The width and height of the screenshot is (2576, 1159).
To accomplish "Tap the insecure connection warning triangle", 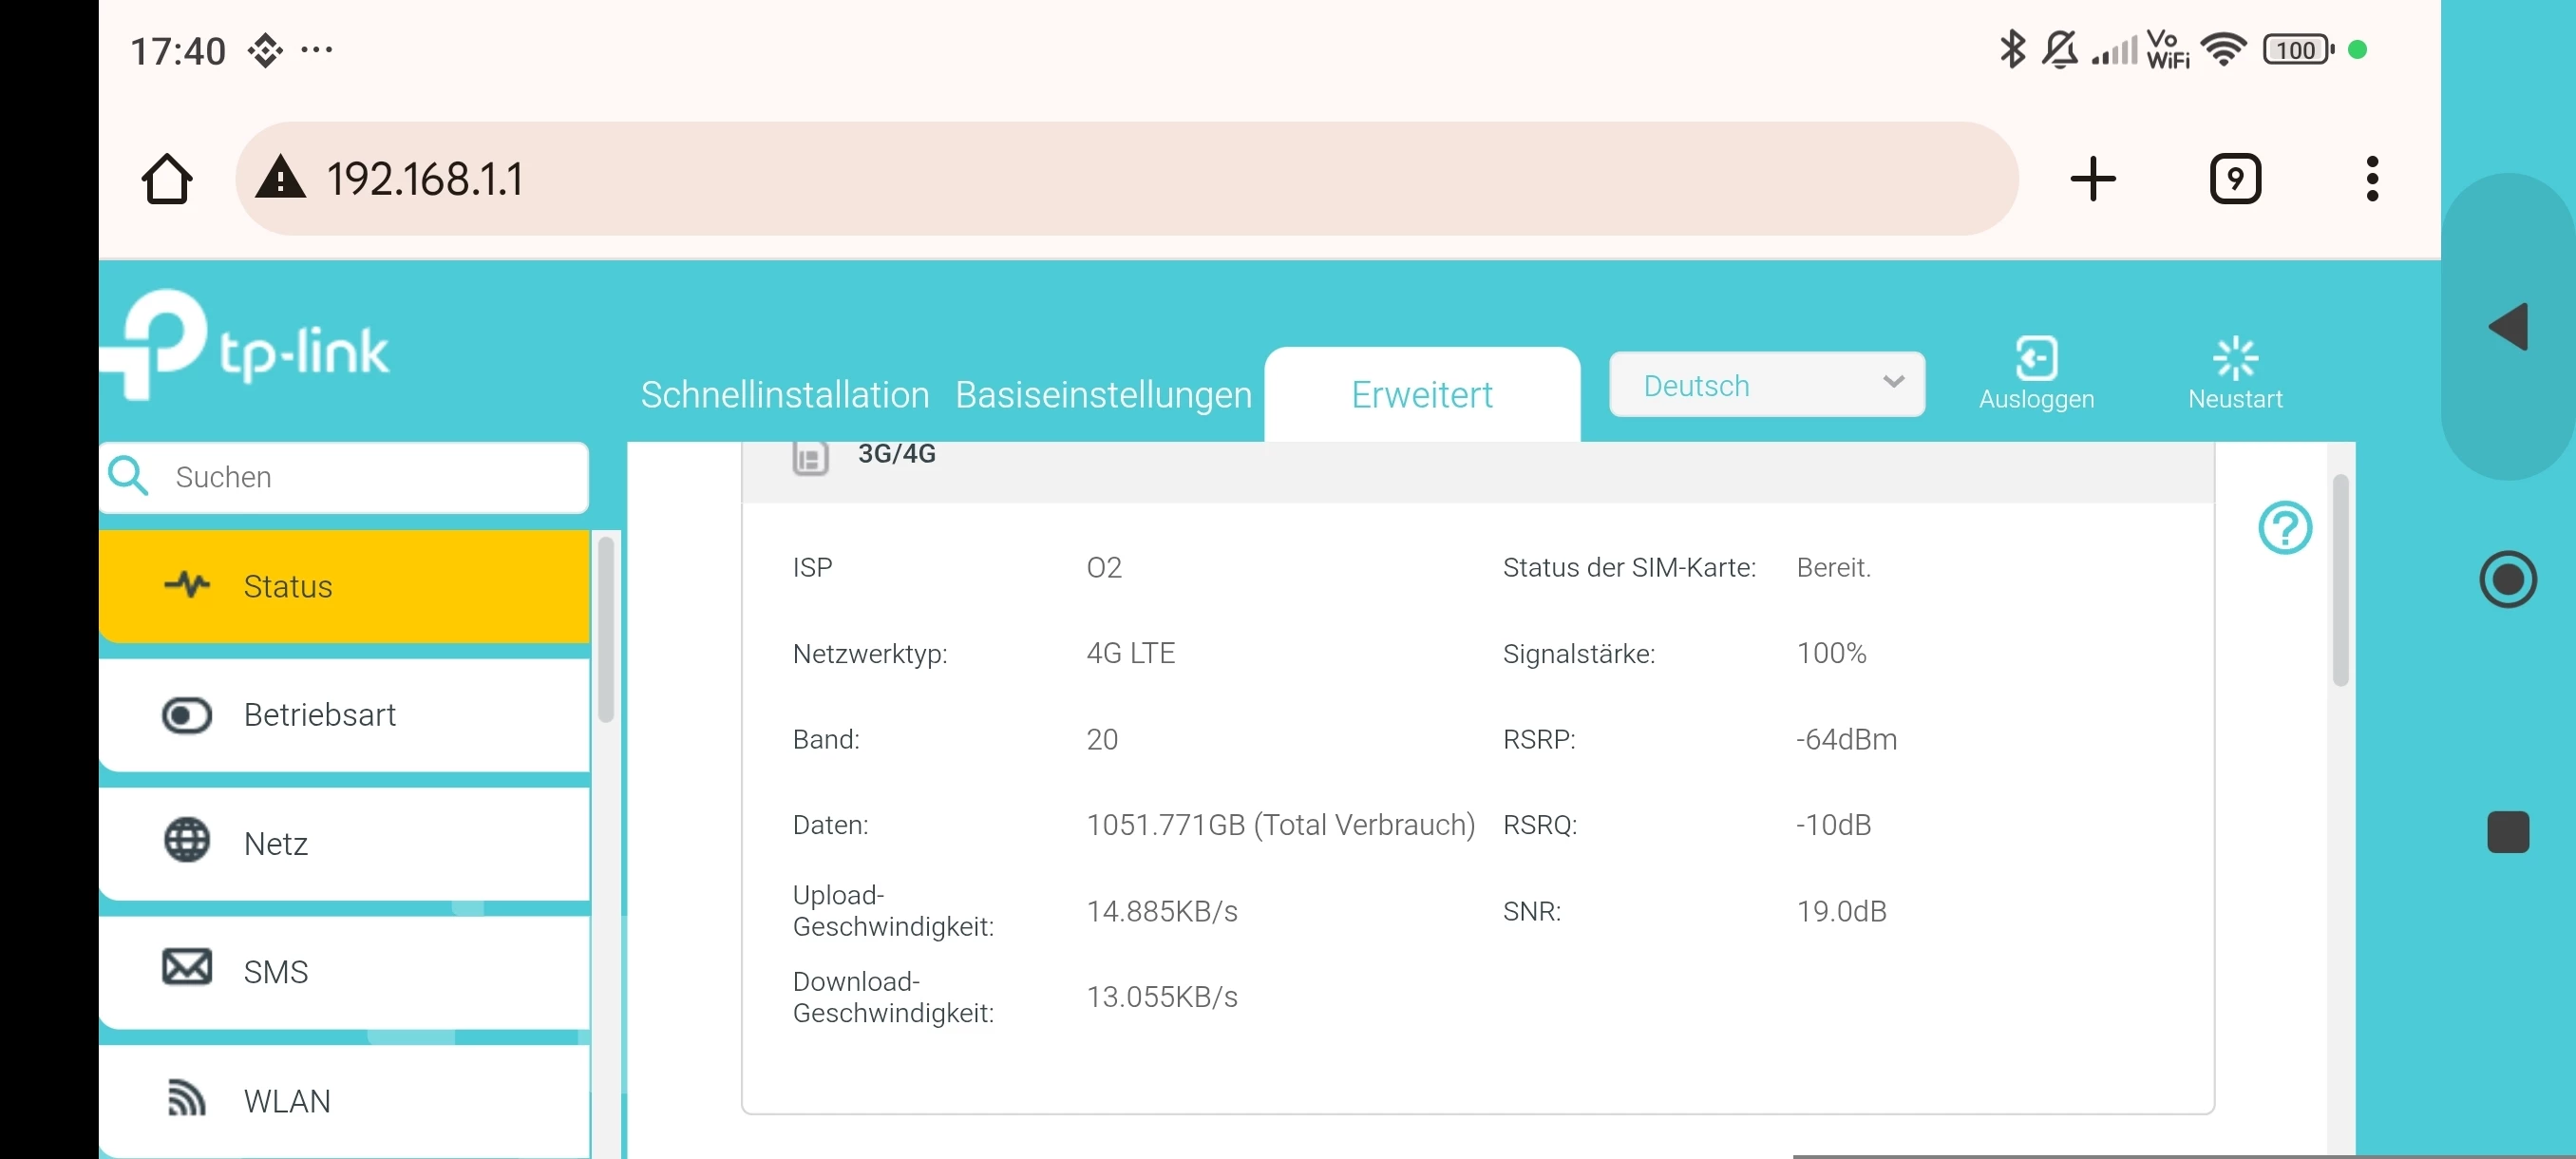I will click(281, 178).
